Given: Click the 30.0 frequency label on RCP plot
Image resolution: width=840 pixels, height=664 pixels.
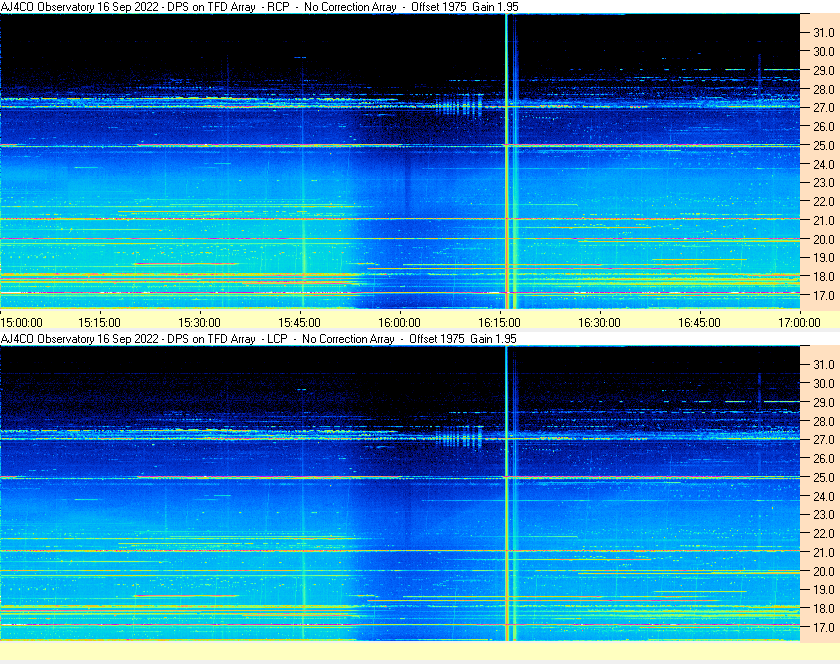Looking at the screenshot, I should pos(824,51).
